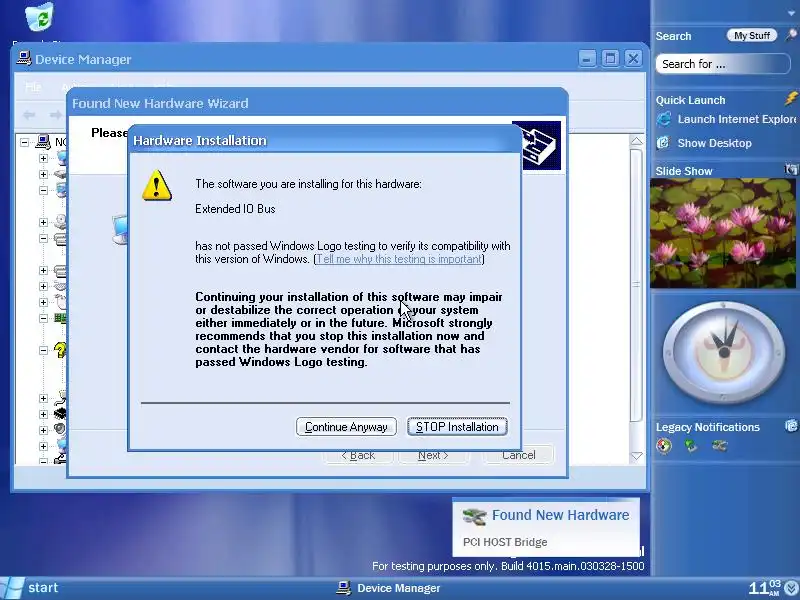Open 'Tell me why this testing is important' link
This screenshot has height=600, width=800.
click(x=399, y=259)
